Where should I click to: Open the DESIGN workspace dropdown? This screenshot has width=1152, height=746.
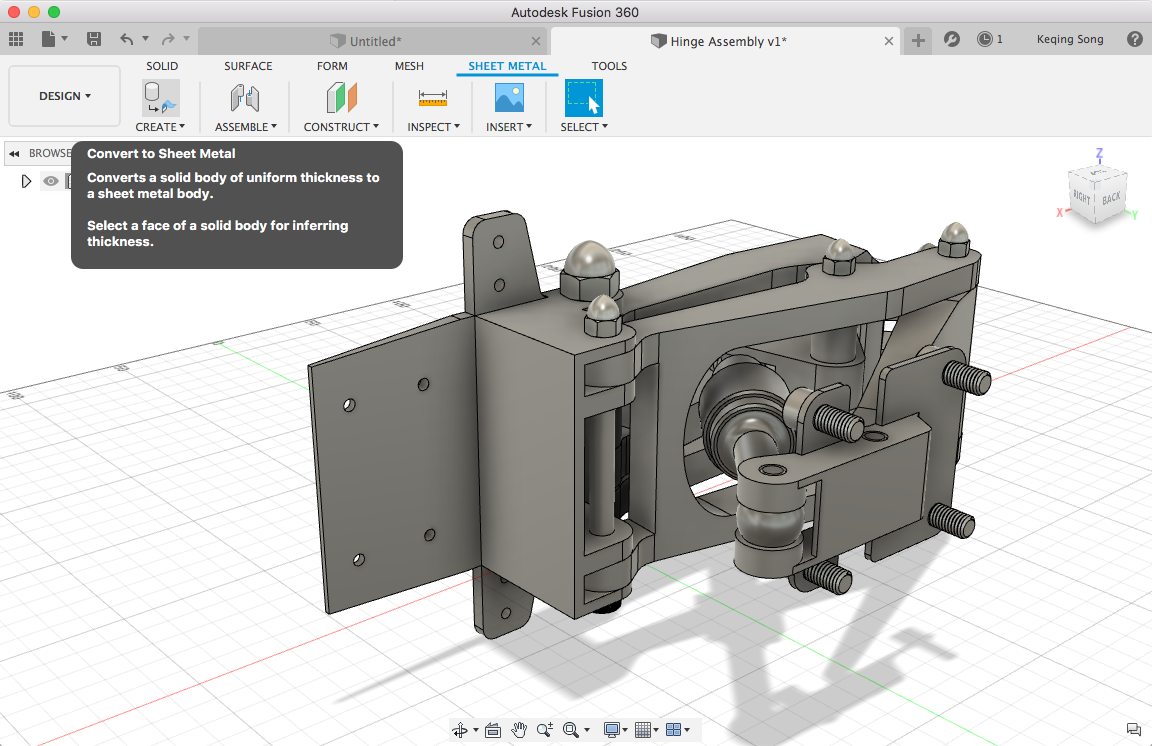coord(65,96)
